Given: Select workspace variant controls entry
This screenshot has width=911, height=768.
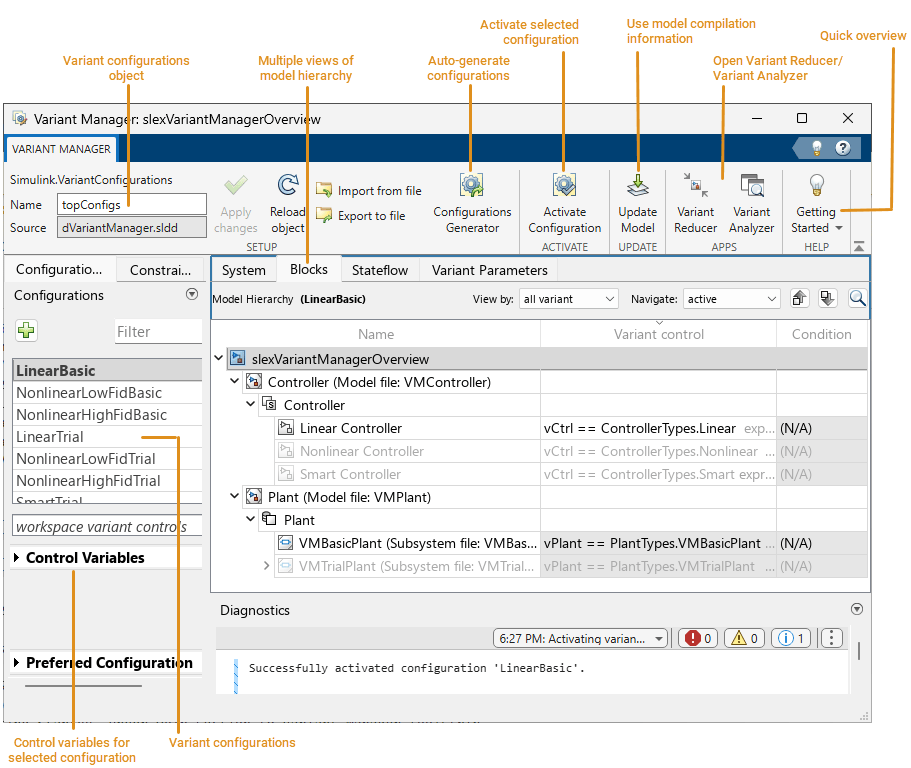Looking at the screenshot, I should (x=107, y=526).
